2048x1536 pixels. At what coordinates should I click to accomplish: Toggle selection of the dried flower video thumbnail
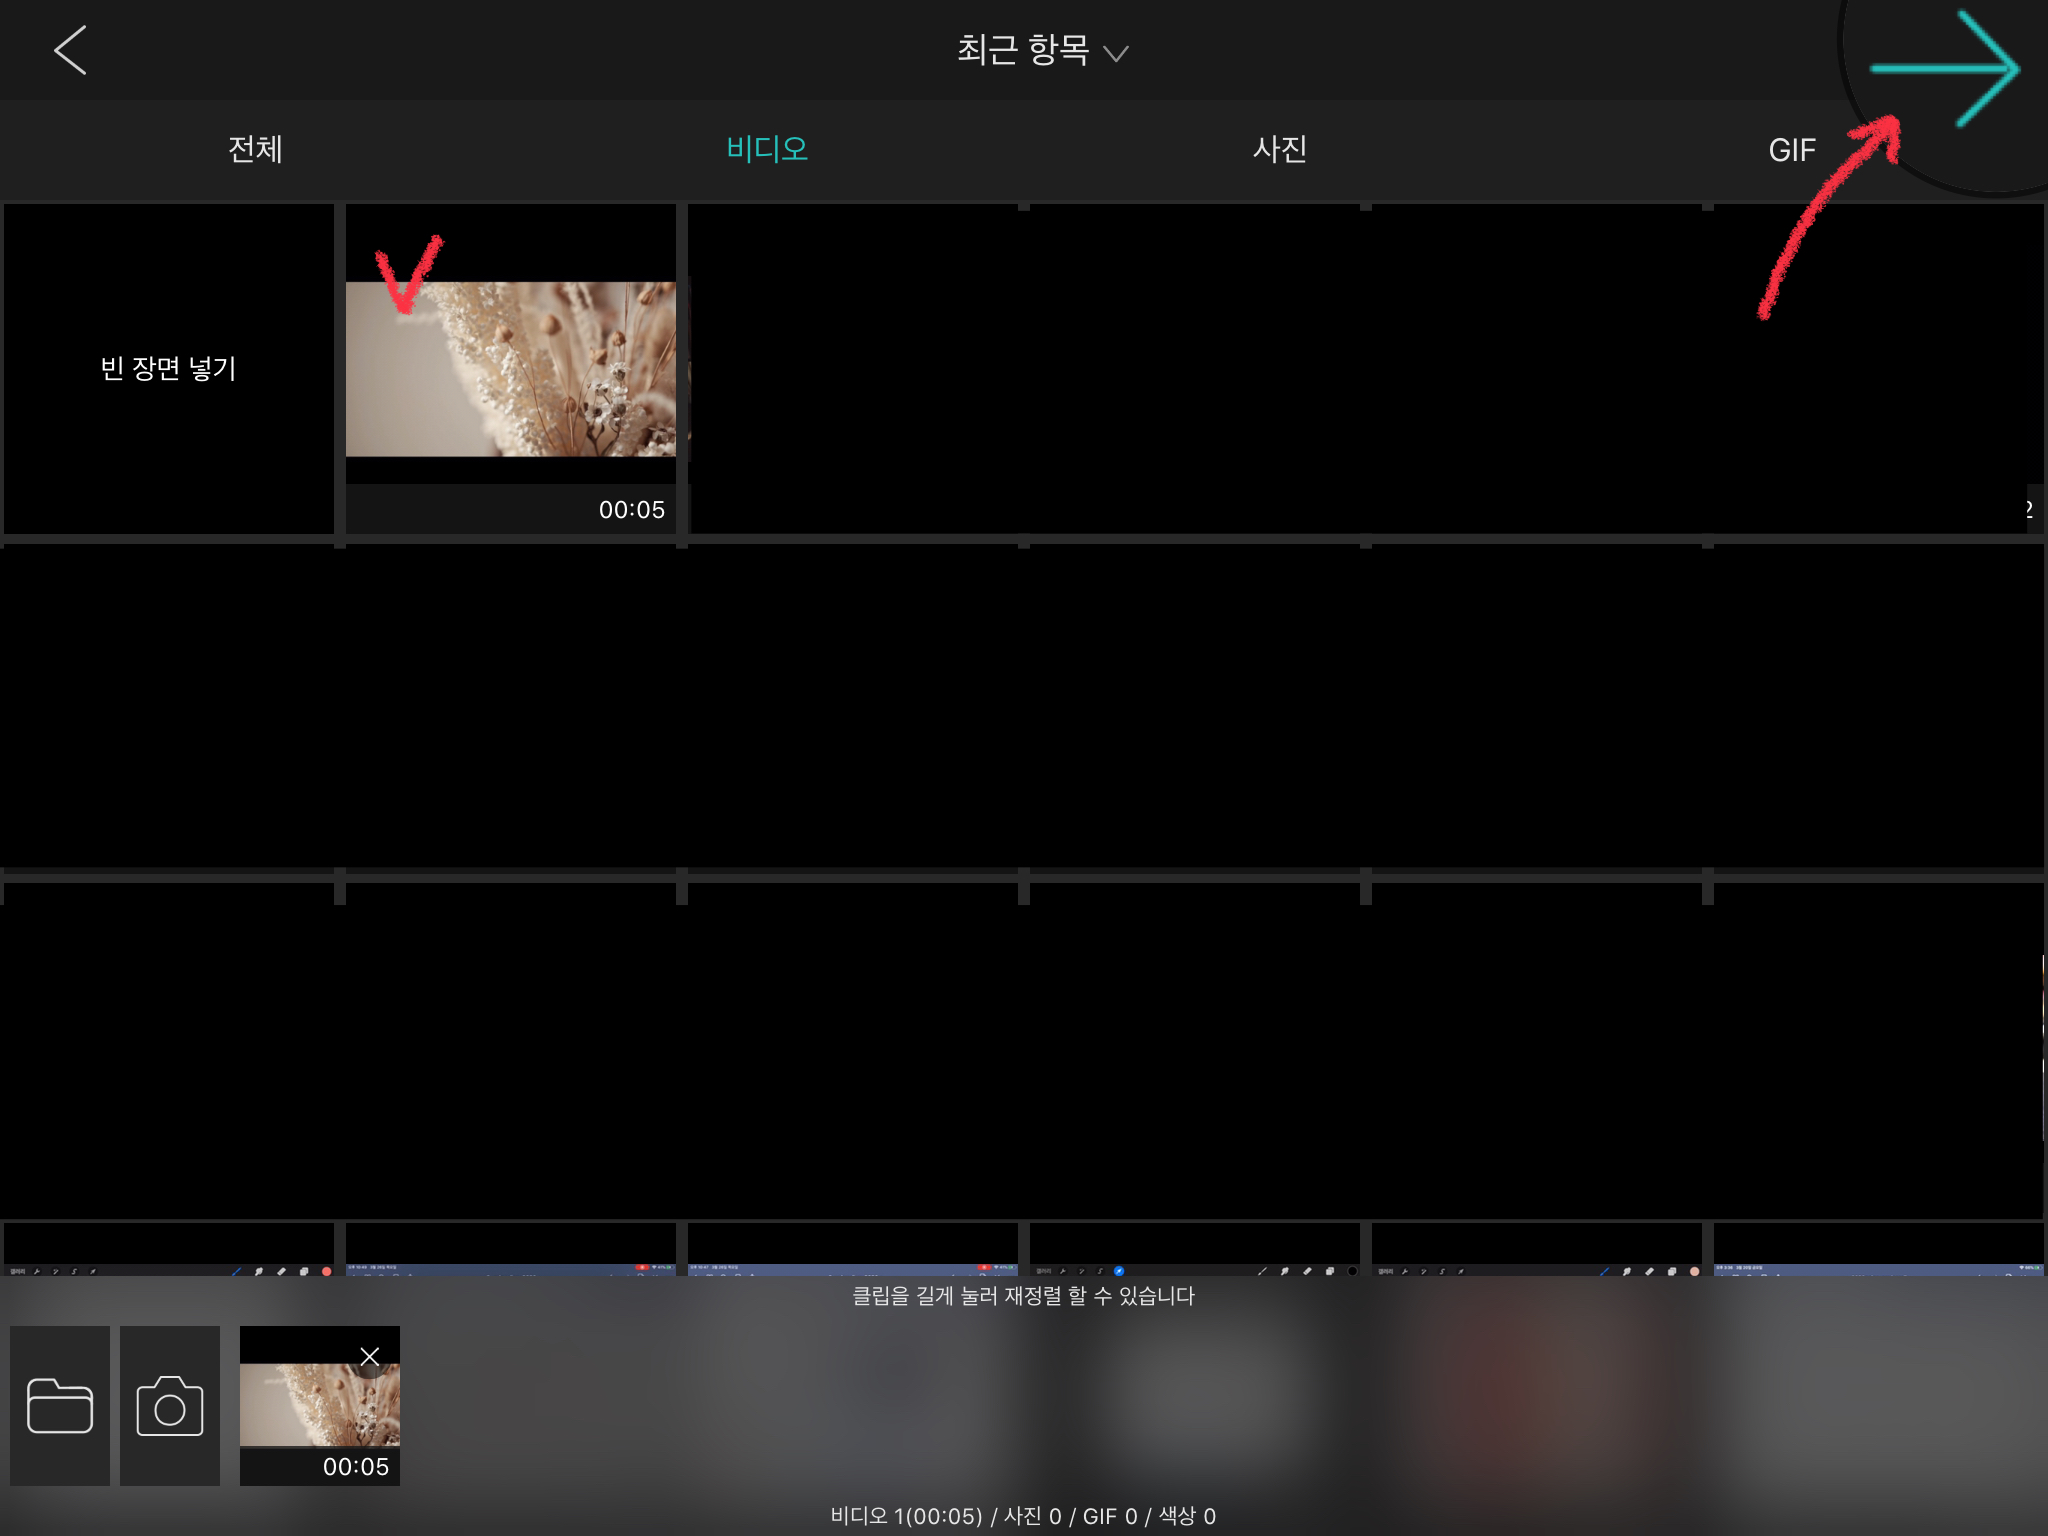tap(510, 370)
